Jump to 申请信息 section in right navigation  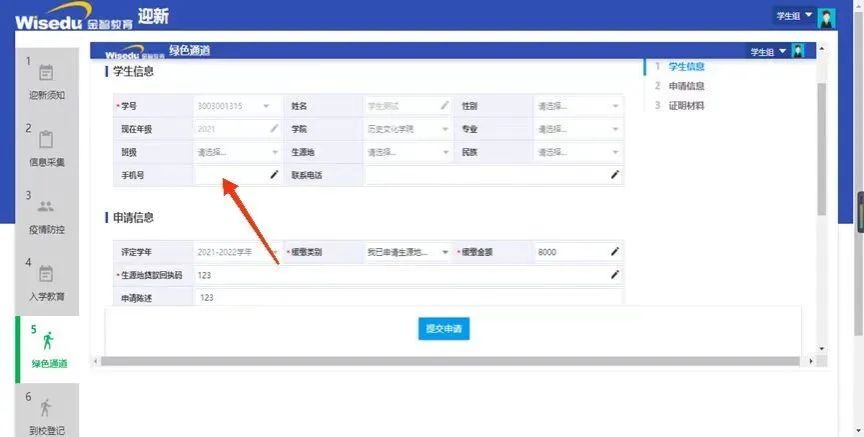(686, 86)
